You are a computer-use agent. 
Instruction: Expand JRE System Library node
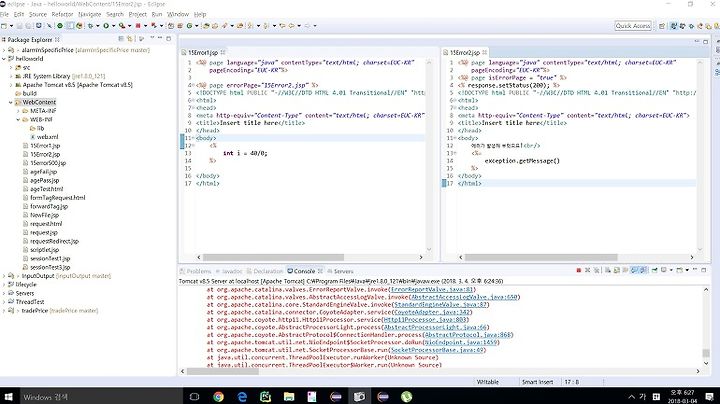[x=11, y=76]
